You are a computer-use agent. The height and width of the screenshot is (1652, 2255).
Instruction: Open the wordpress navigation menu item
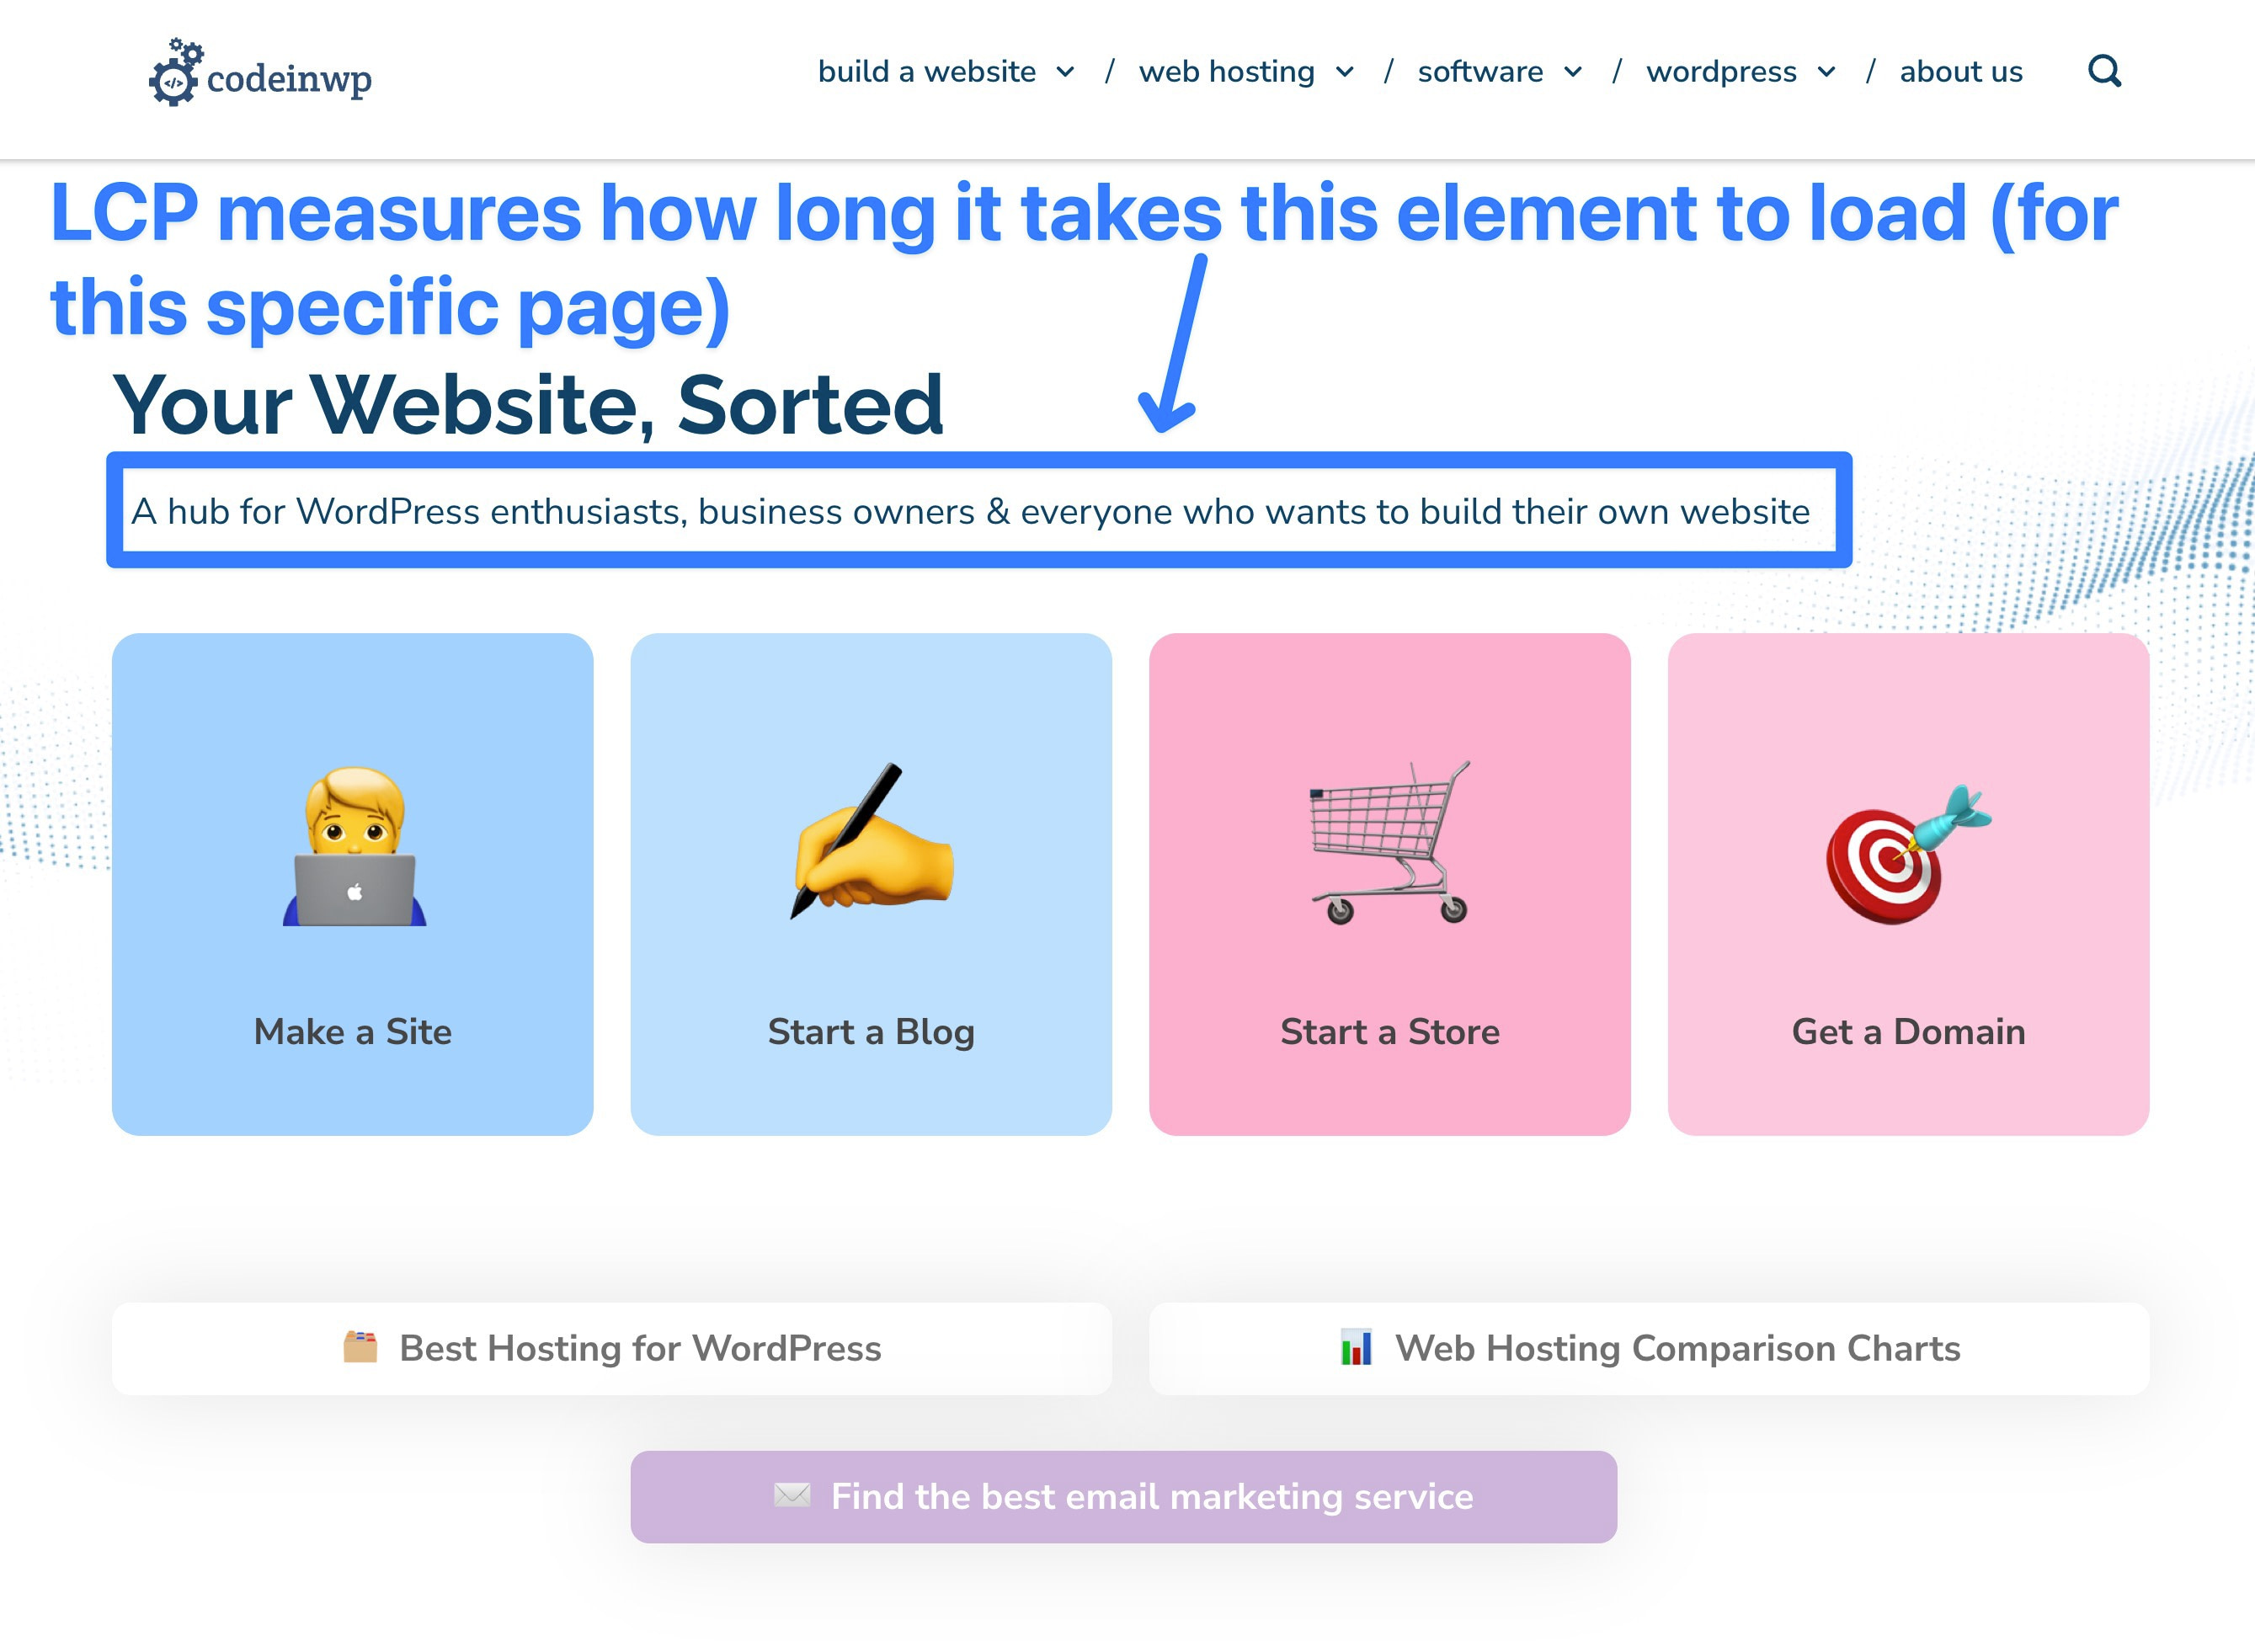(x=1722, y=71)
